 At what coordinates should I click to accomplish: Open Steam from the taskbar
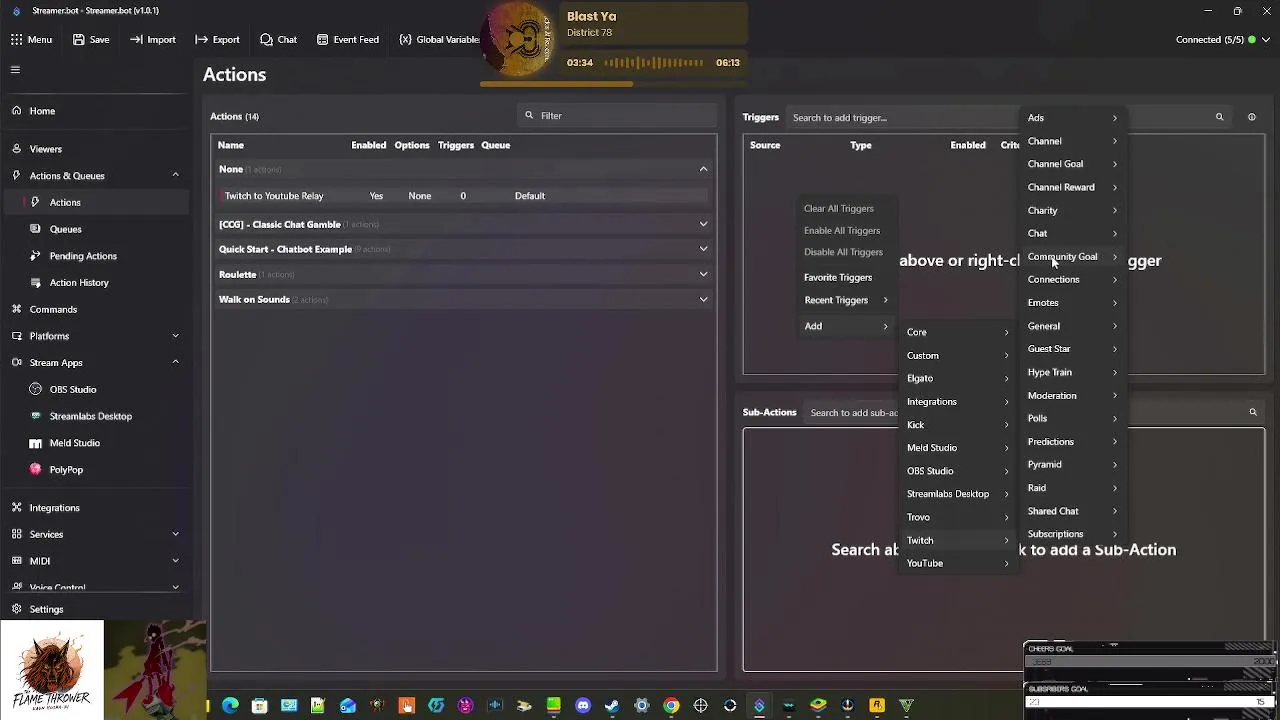[612, 706]
